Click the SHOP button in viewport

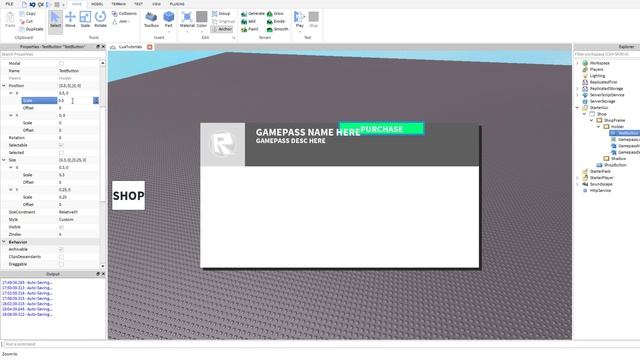[129, 196]
